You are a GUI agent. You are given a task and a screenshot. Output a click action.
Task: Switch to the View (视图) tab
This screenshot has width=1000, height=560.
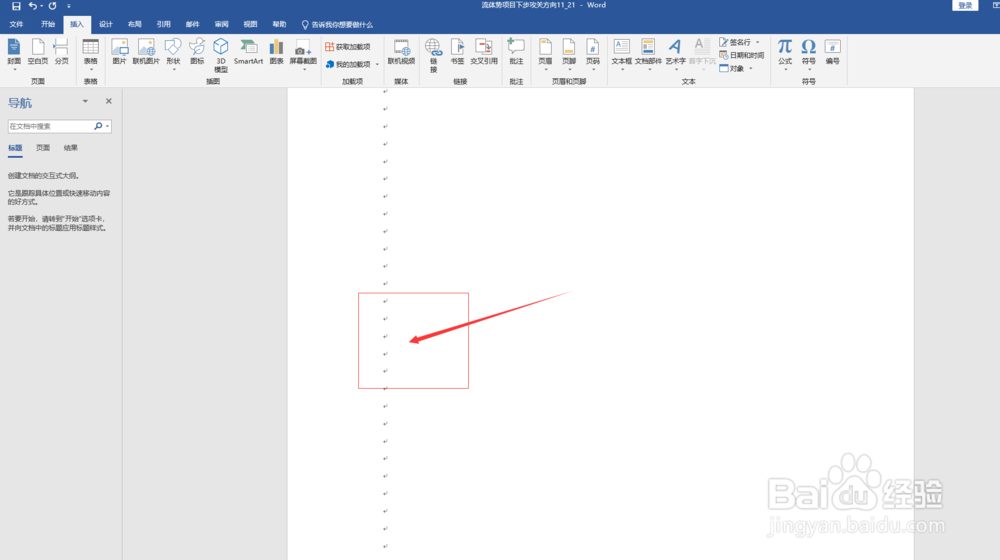pyautogui.click(x=251, y=24)
